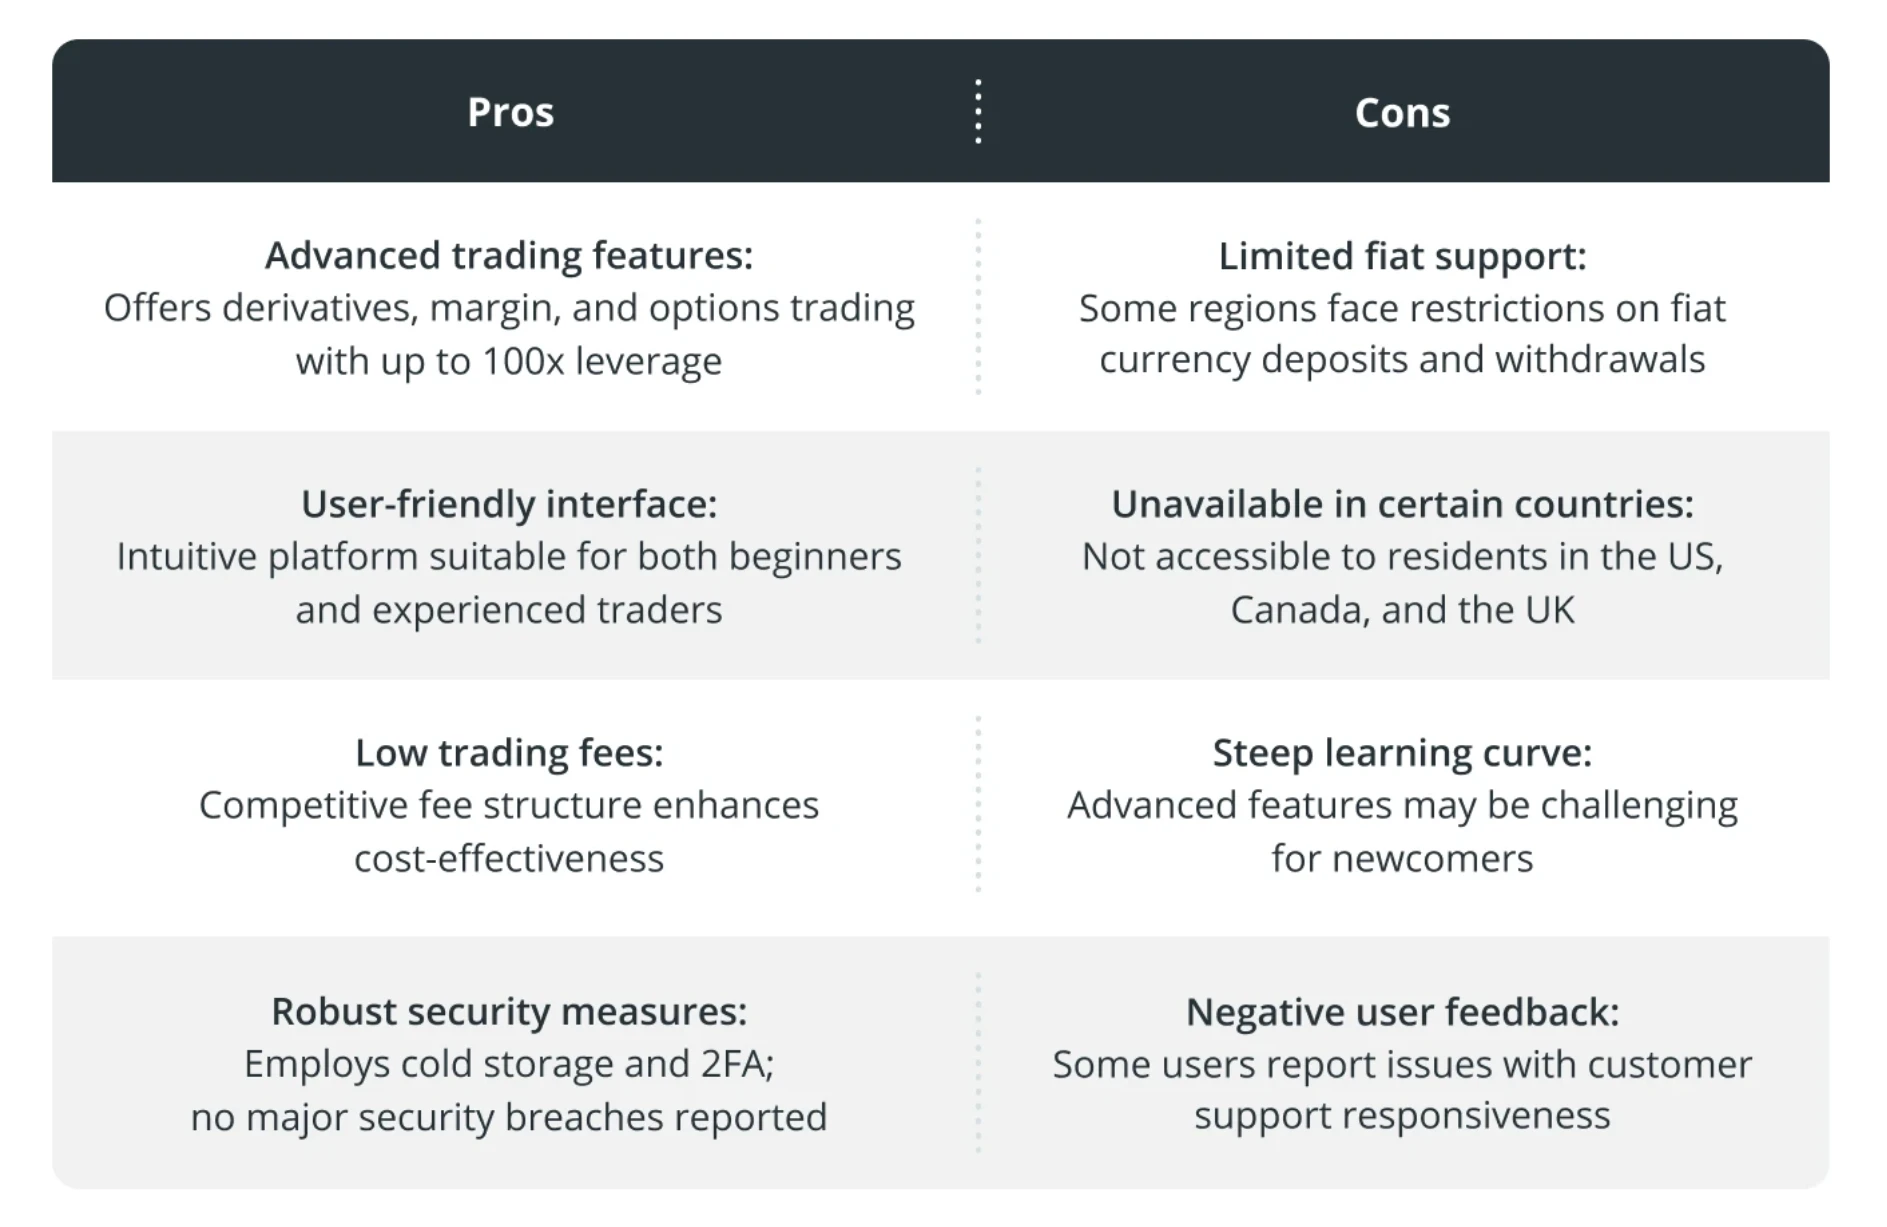Select the "Steep learning curve:" heading
Screen dimensions: 1887x1227
tap(1402, 753)
